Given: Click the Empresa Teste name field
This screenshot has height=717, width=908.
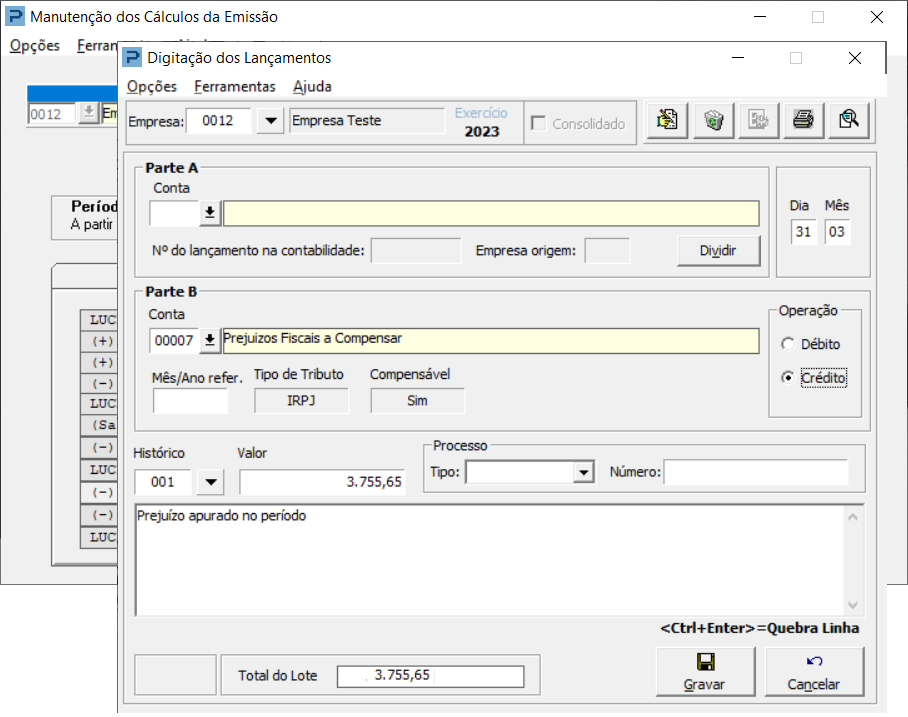Looking at the screenshot, I should point(367,121).
